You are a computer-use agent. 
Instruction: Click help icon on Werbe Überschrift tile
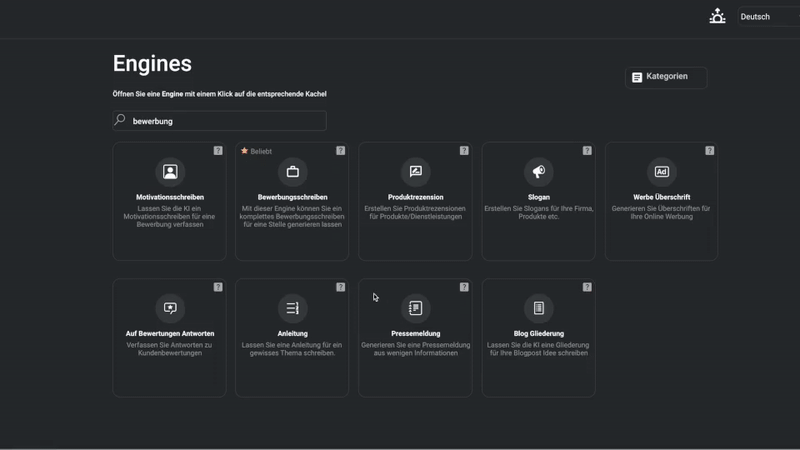pyautogui.click(x=709, y=151)
